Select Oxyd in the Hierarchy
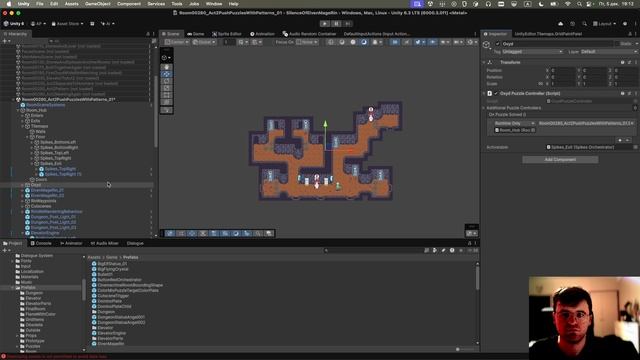 pos(36,185)
